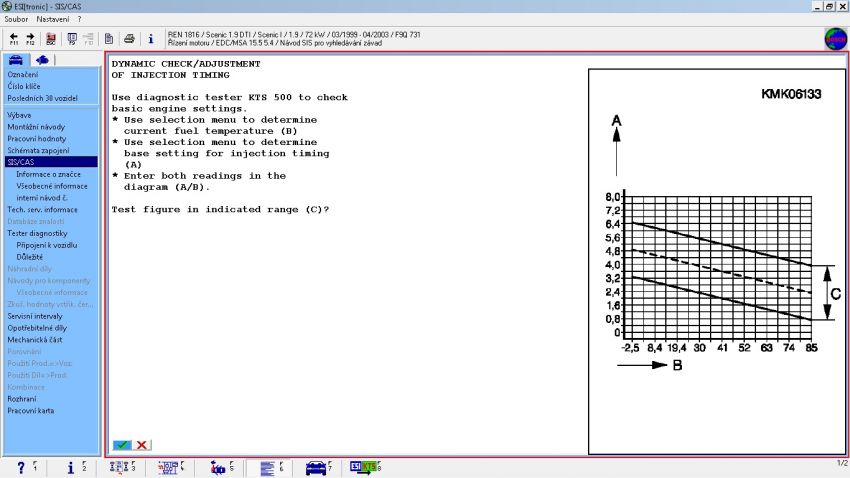Screen dimensions: 850x478
Task: Click the ESC exit toolbar icon
Action: 51,39
